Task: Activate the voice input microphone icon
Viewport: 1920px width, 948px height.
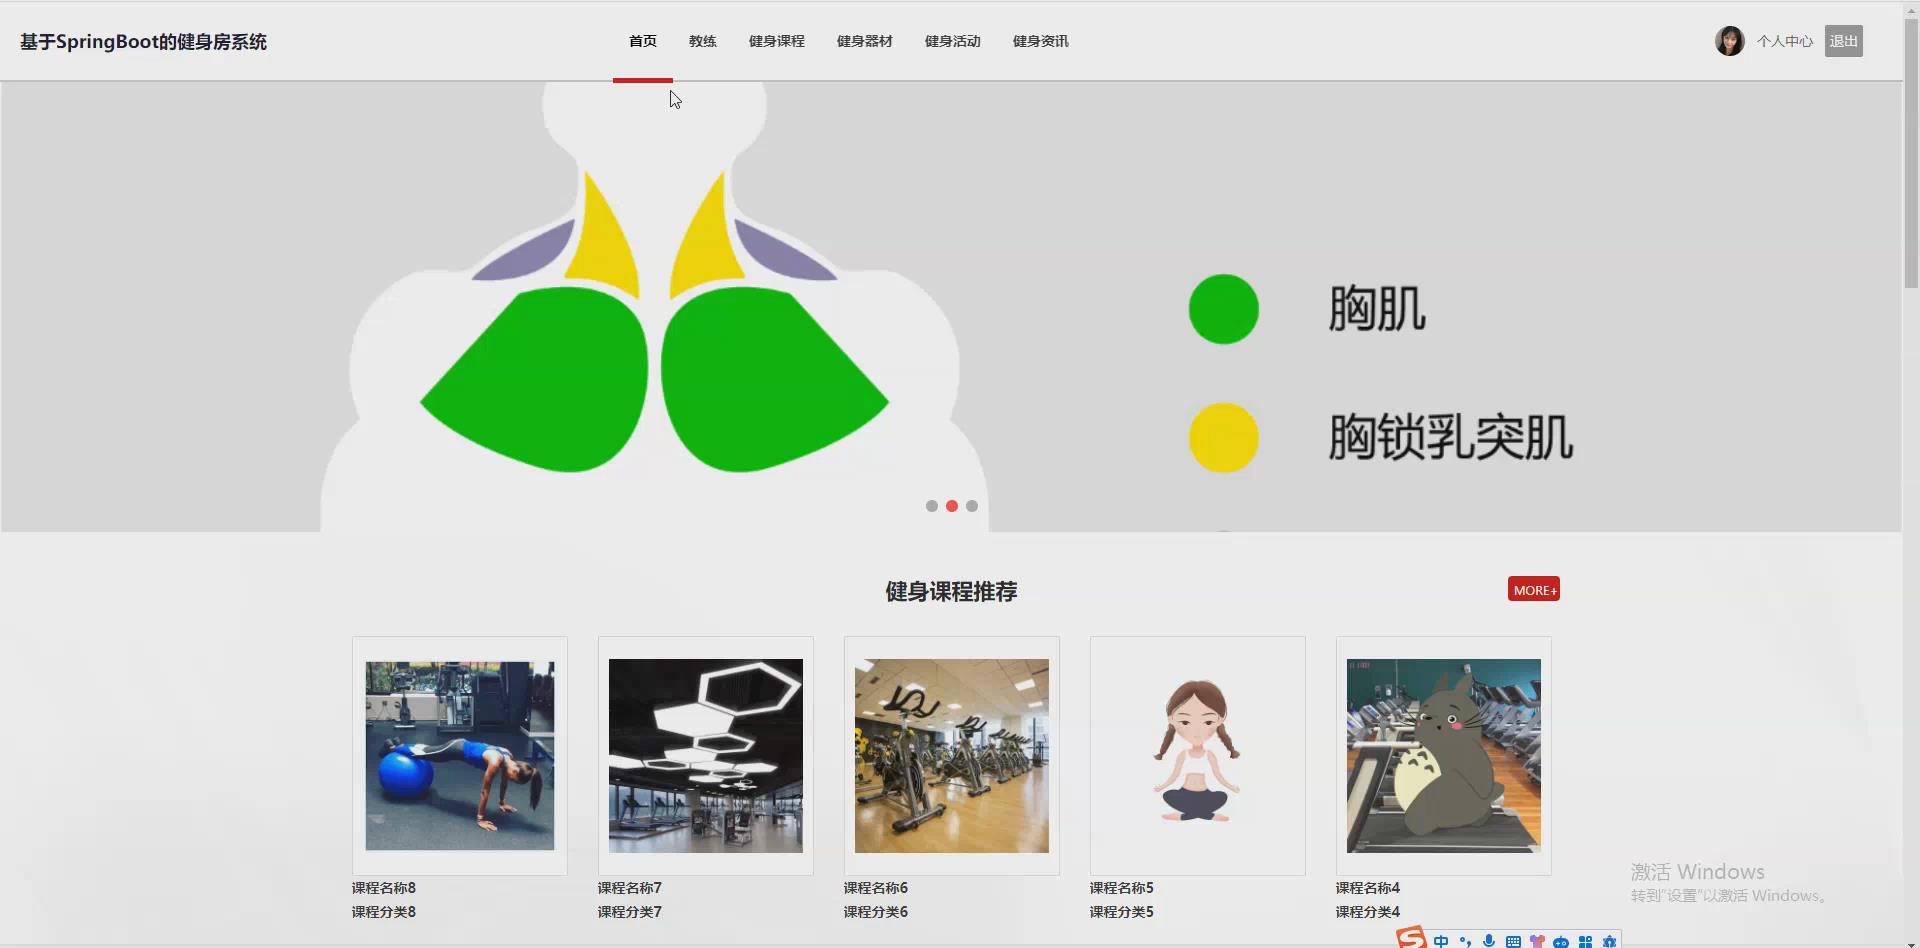Action: tap(1489, 940)
